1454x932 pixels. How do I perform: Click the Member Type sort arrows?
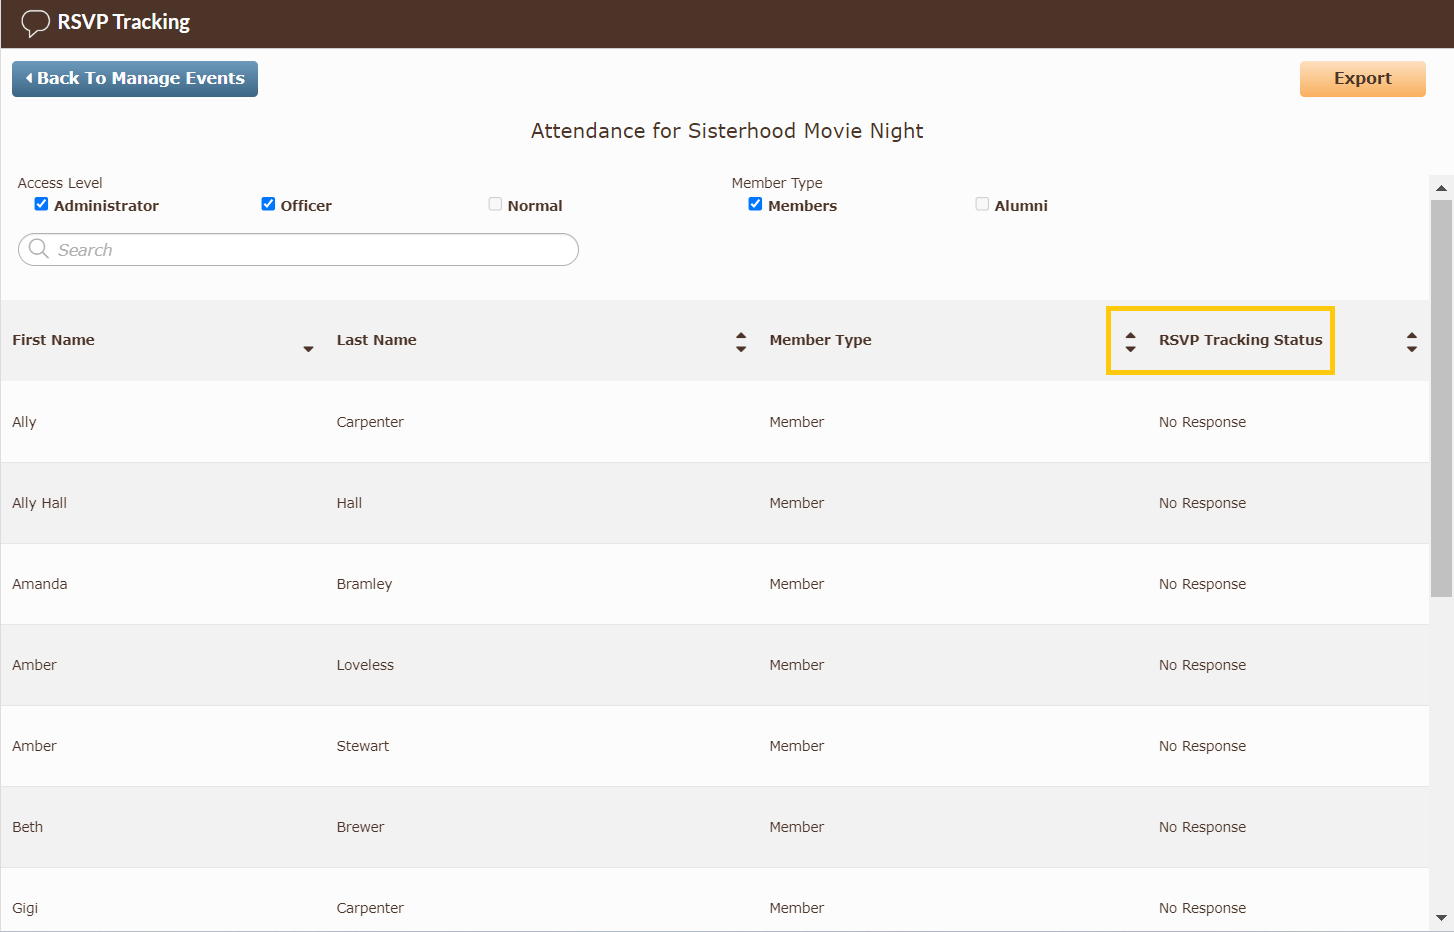coord(1130,342)
